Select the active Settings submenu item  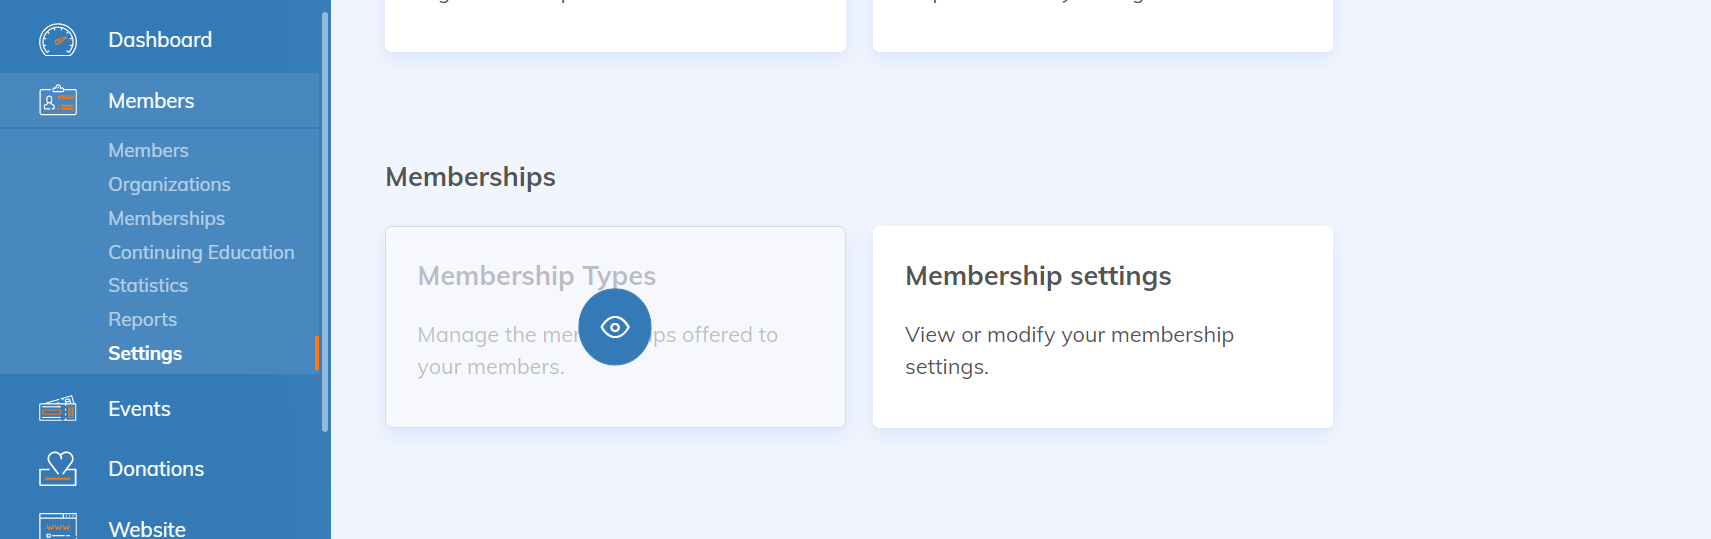145,353
